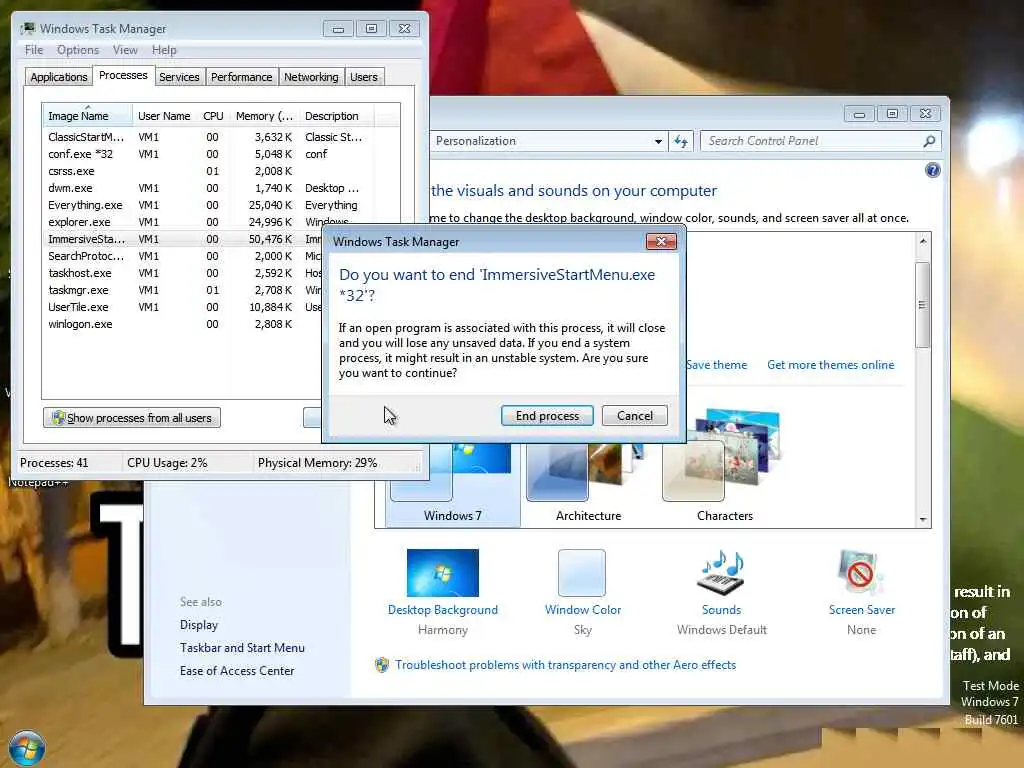This screenshot has height=768, width=1024.
Task: Click the Desktop Background link text
Action: [442, 610]
